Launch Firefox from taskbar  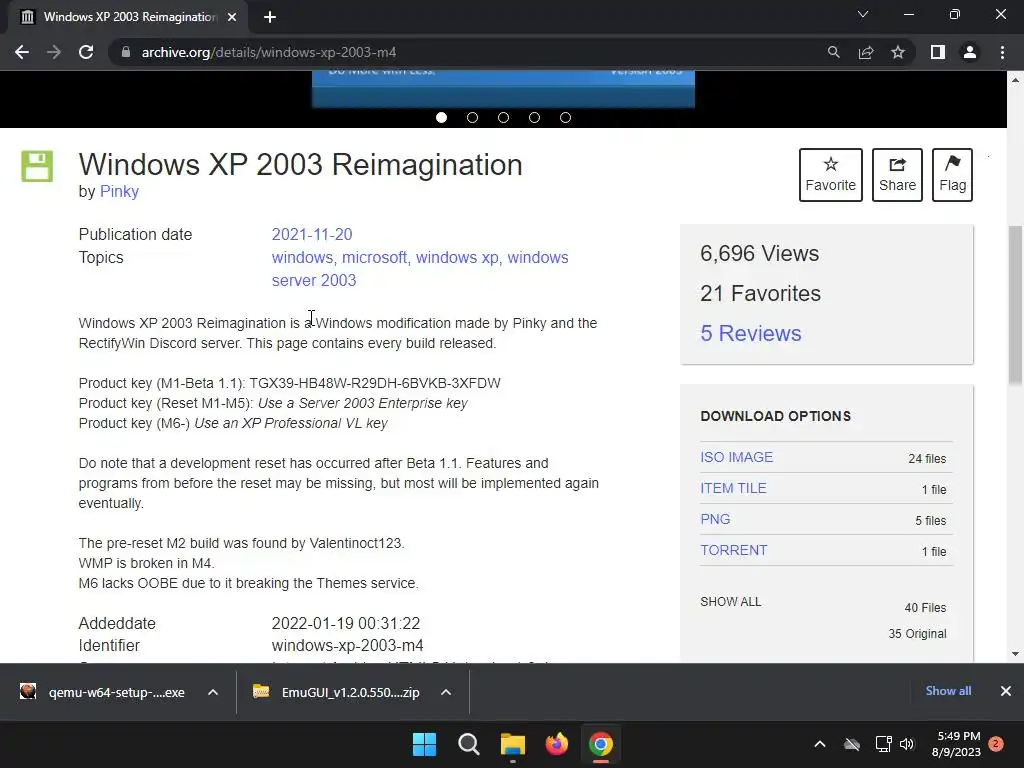pos(556,744)
